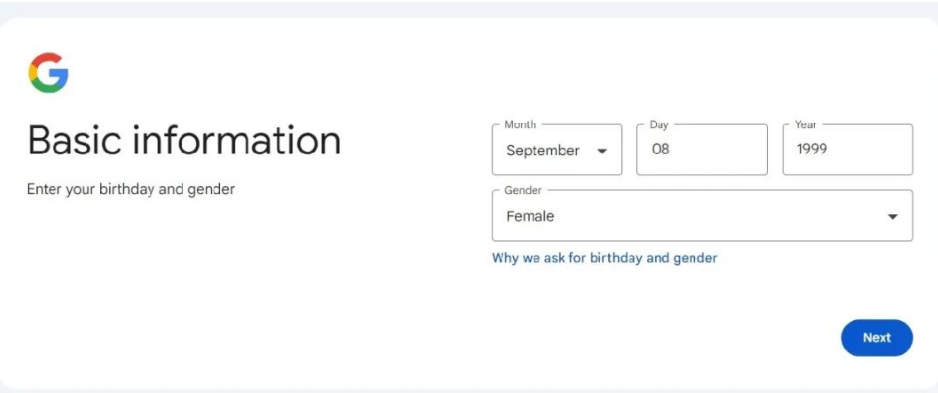
Task: Click the caret arrow beside September
Action: pos(602,151)
